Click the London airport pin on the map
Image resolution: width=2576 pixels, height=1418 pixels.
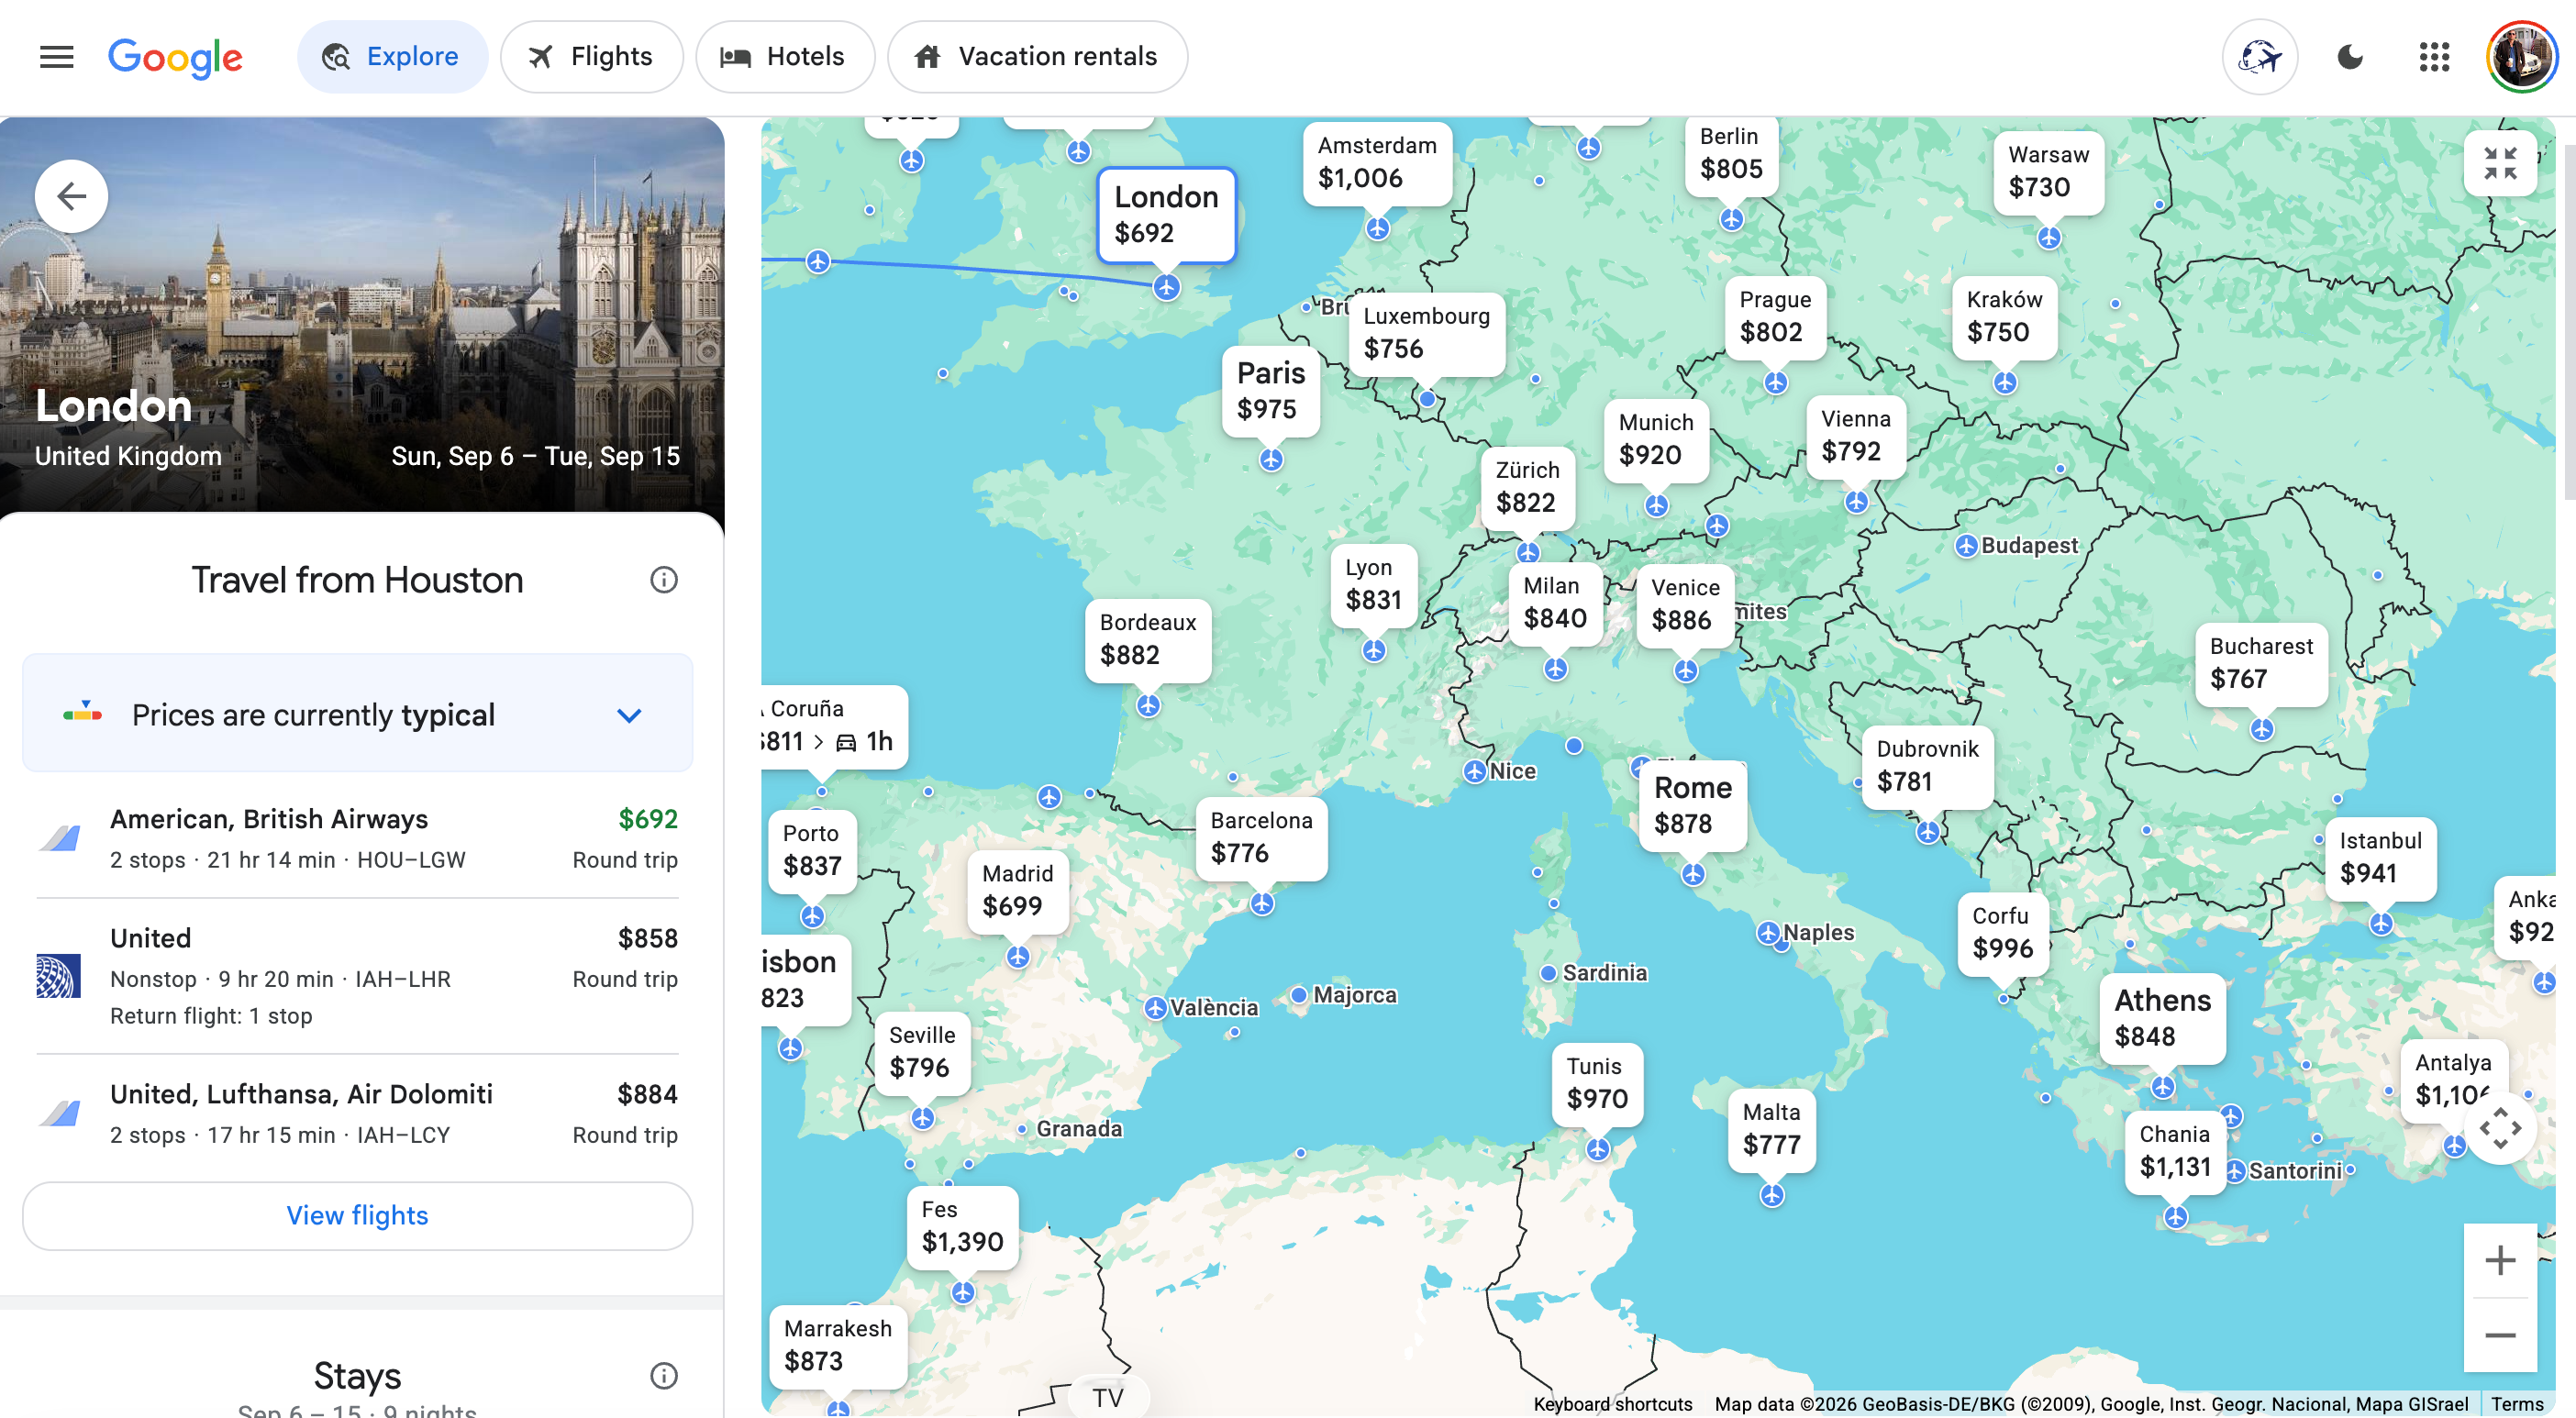click(1166, 288)
